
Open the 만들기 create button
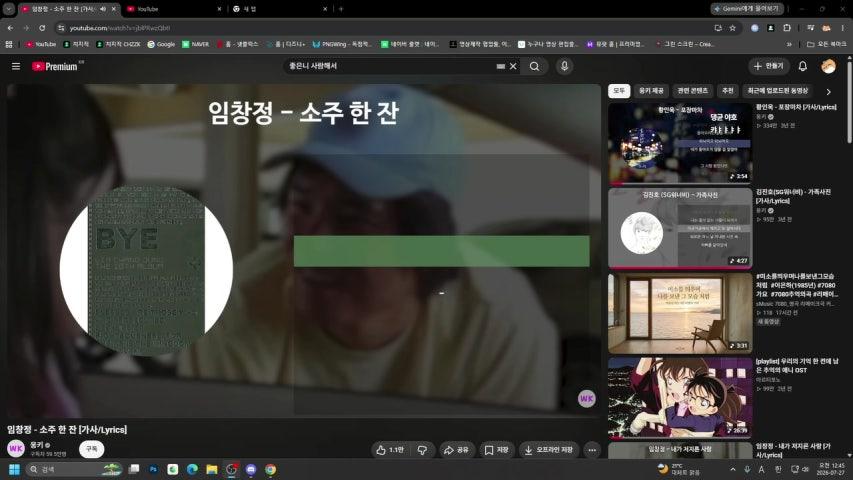click(769, 66)
